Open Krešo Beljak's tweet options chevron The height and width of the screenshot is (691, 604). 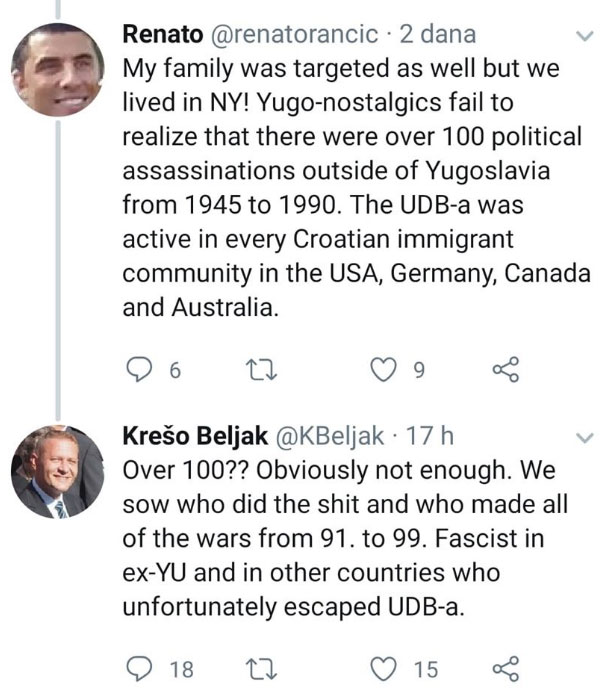click(583, 437)
